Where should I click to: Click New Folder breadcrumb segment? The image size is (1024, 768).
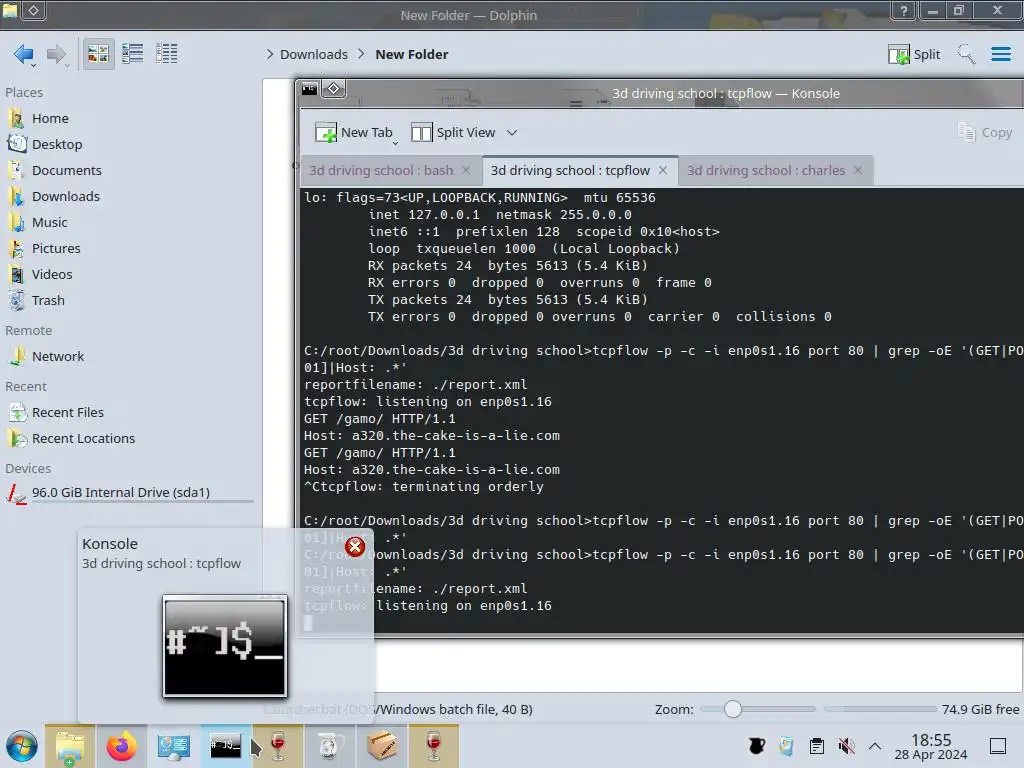[411, 54]
